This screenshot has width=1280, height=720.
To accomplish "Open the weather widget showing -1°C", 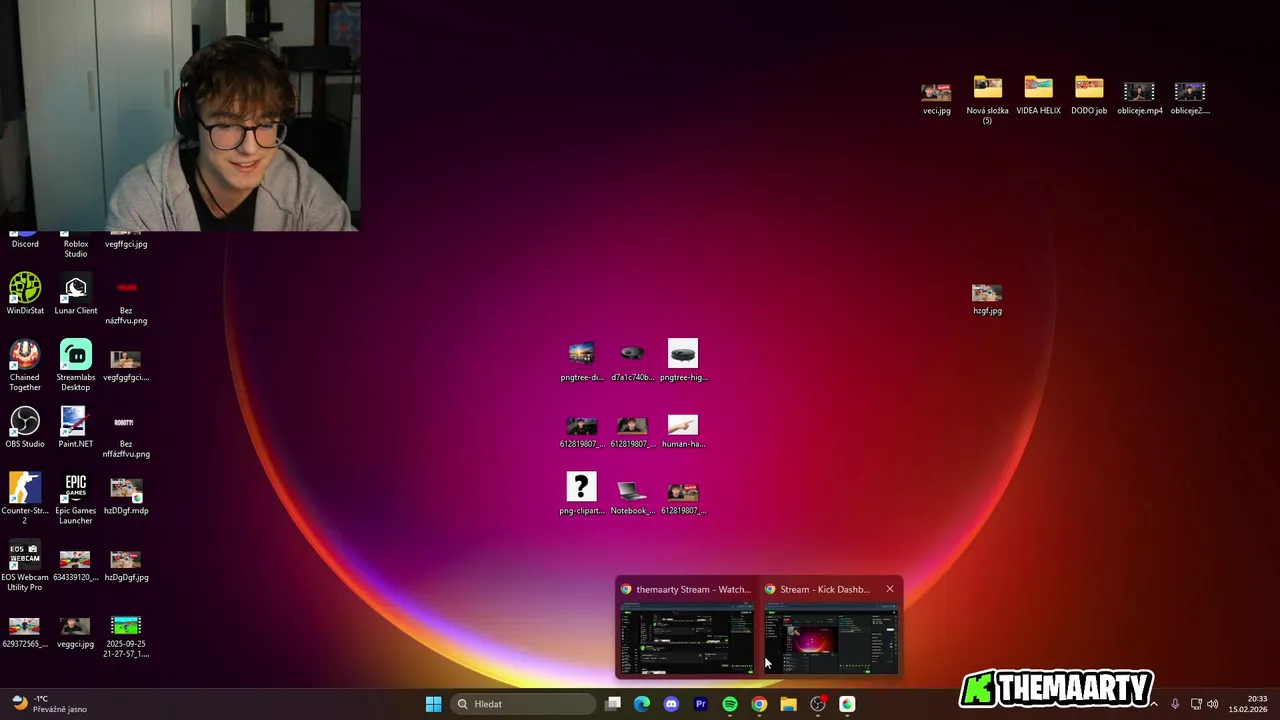I will pos(50,704).
